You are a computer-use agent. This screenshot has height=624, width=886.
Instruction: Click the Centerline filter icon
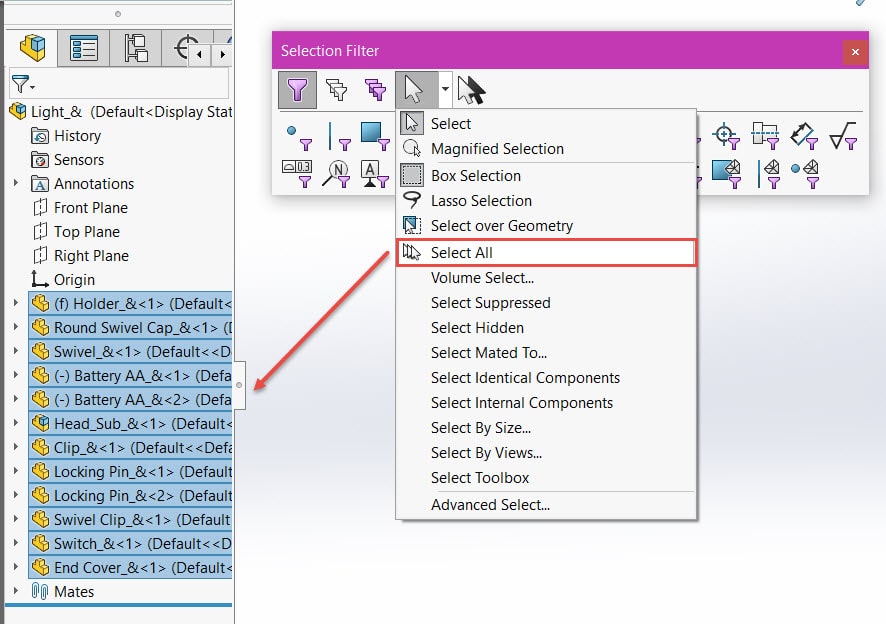765,136
